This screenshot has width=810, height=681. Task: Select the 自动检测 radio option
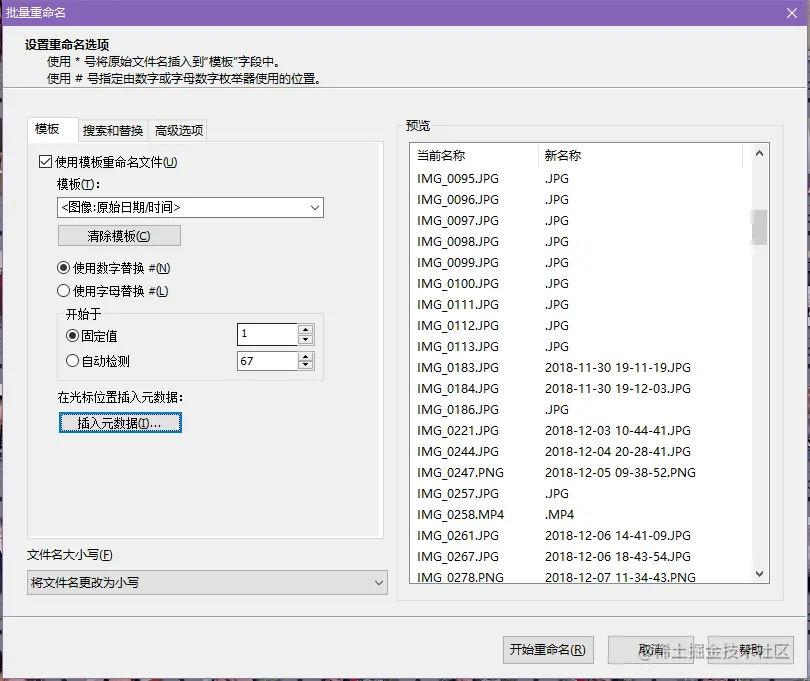[72, 361]
